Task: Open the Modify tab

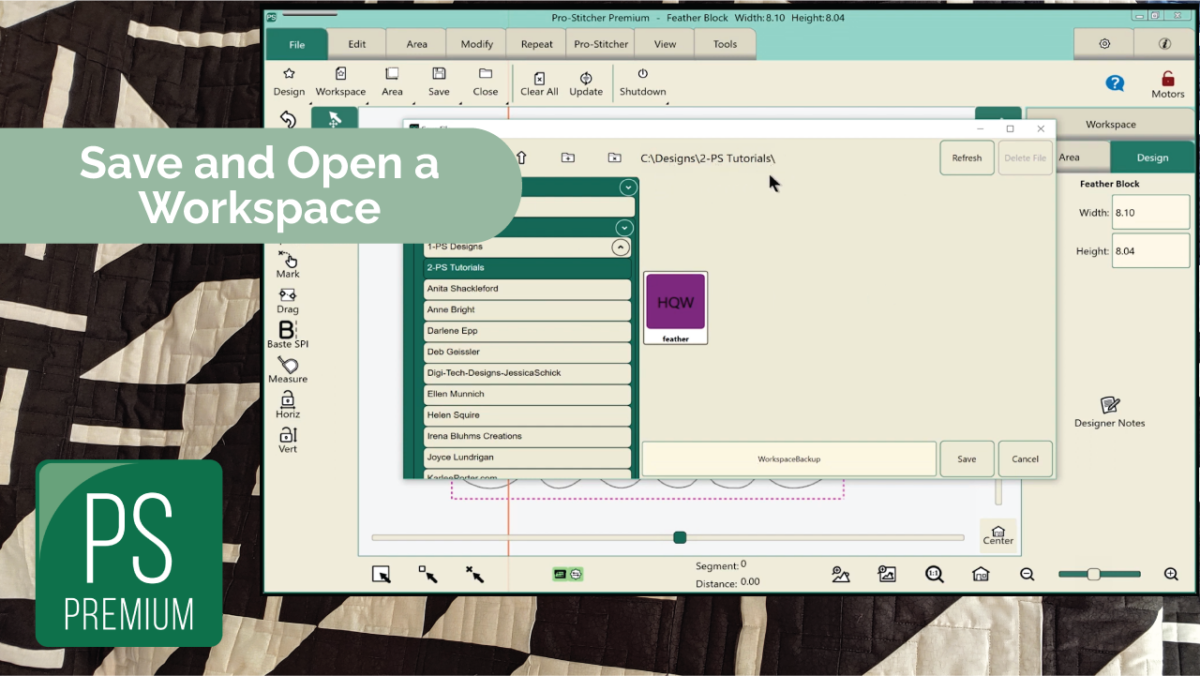Action: 476,44
